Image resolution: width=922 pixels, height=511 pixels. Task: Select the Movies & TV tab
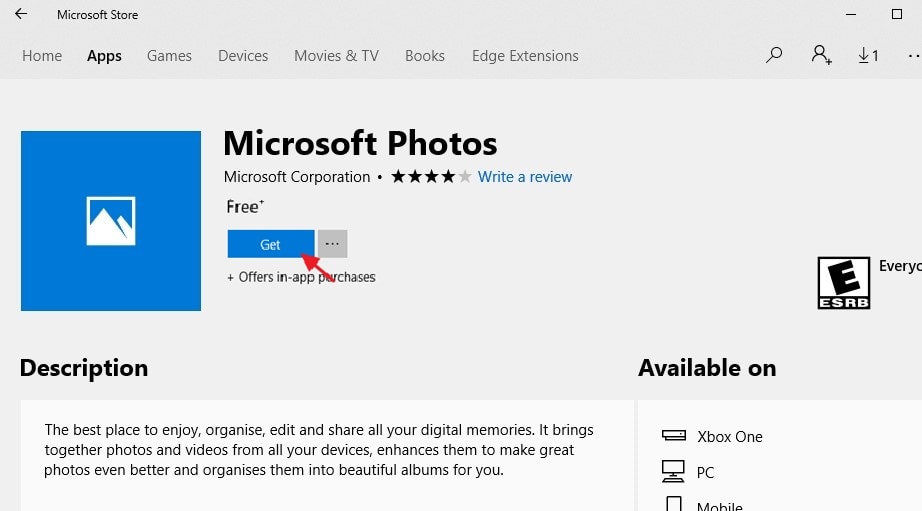click(336, 56)
